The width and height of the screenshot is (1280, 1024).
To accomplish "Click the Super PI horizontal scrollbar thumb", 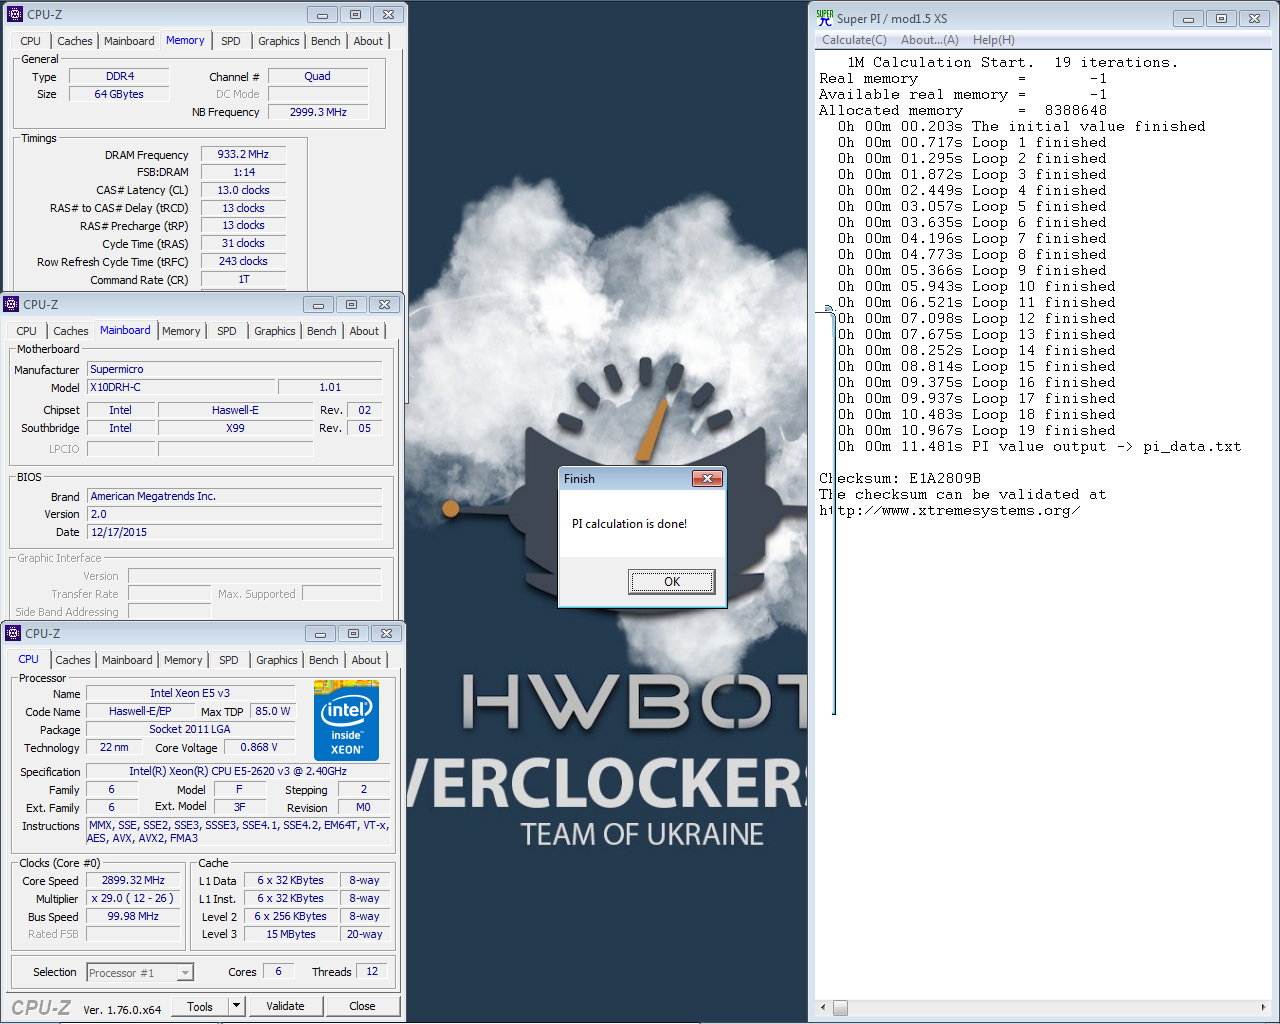I will (840, 1008).
